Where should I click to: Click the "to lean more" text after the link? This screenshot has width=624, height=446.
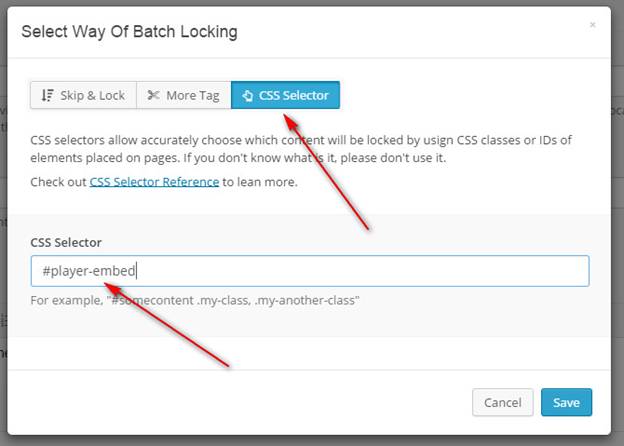tap(260, 182)
